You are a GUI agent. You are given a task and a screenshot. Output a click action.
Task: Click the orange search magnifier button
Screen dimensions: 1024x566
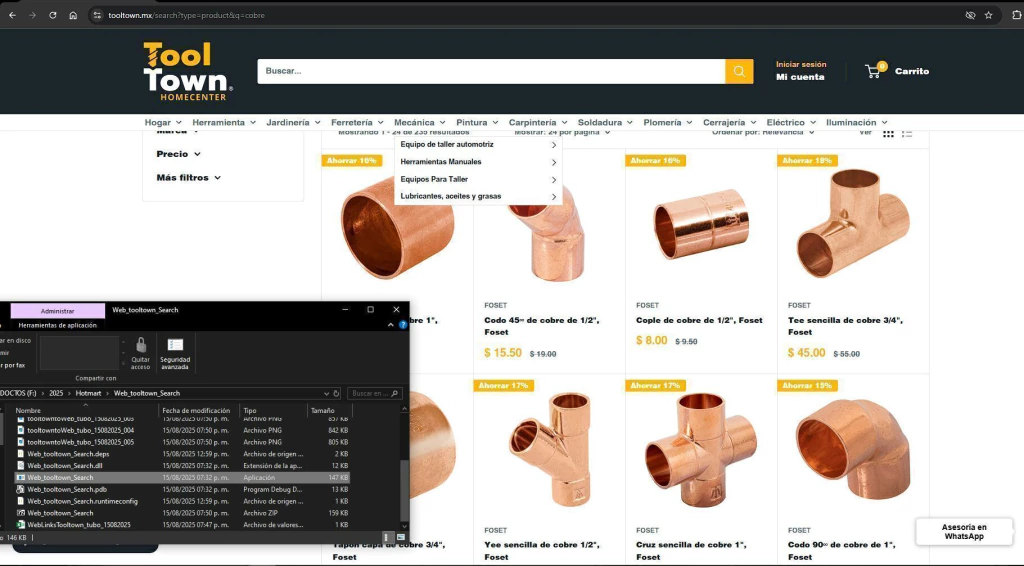click(x=739, y=71)
